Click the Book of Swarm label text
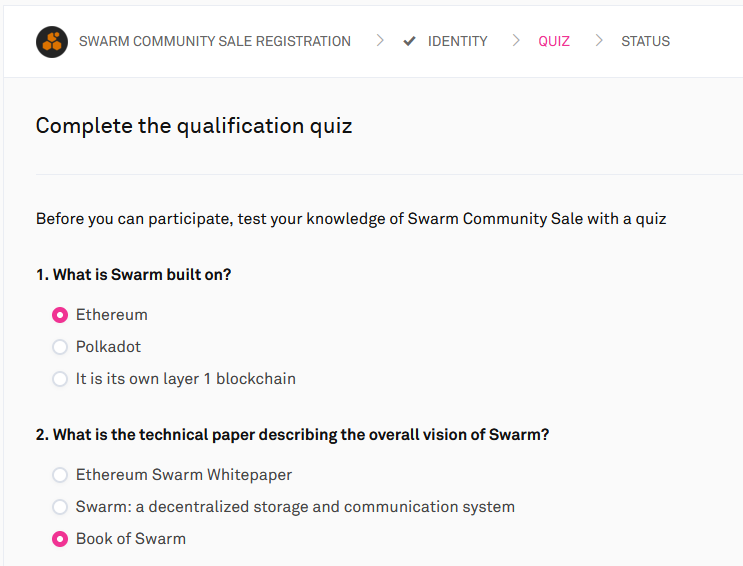This screenshot has width=743, height=566. 131,539
